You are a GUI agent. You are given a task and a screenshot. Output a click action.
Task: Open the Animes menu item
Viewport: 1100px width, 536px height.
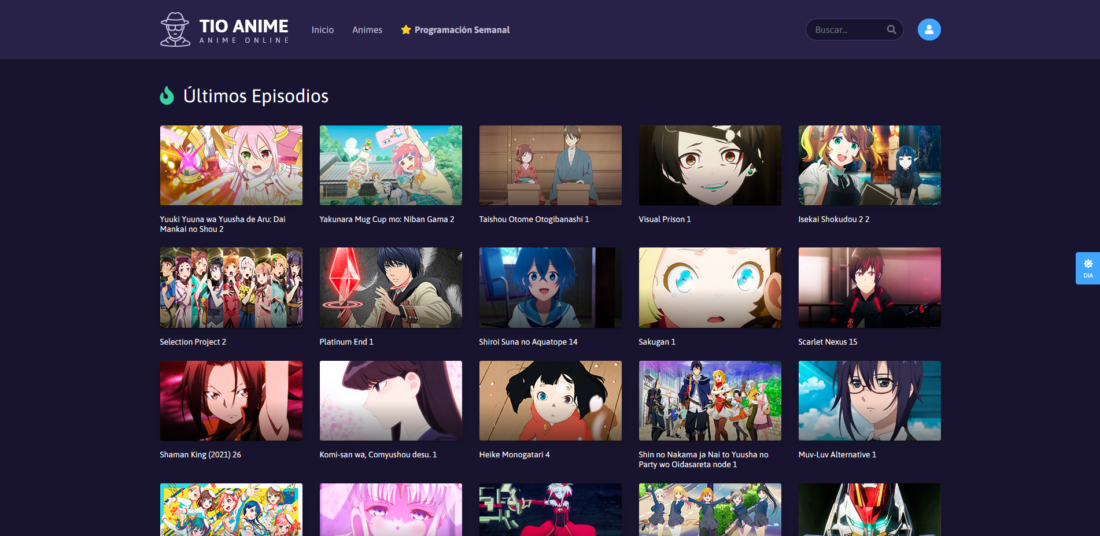367,30
